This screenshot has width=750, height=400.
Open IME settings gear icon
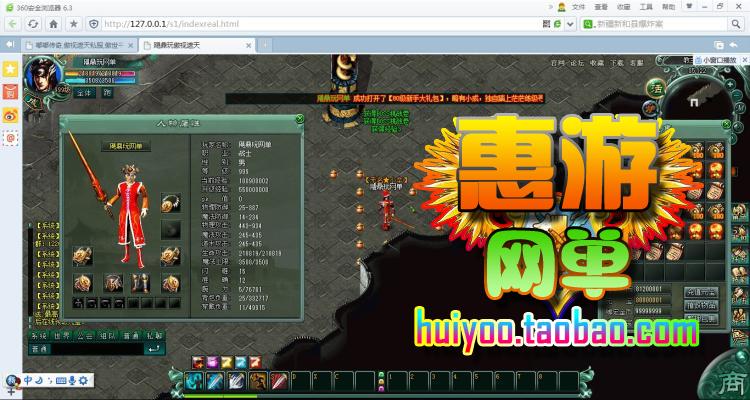click(83, 381)
